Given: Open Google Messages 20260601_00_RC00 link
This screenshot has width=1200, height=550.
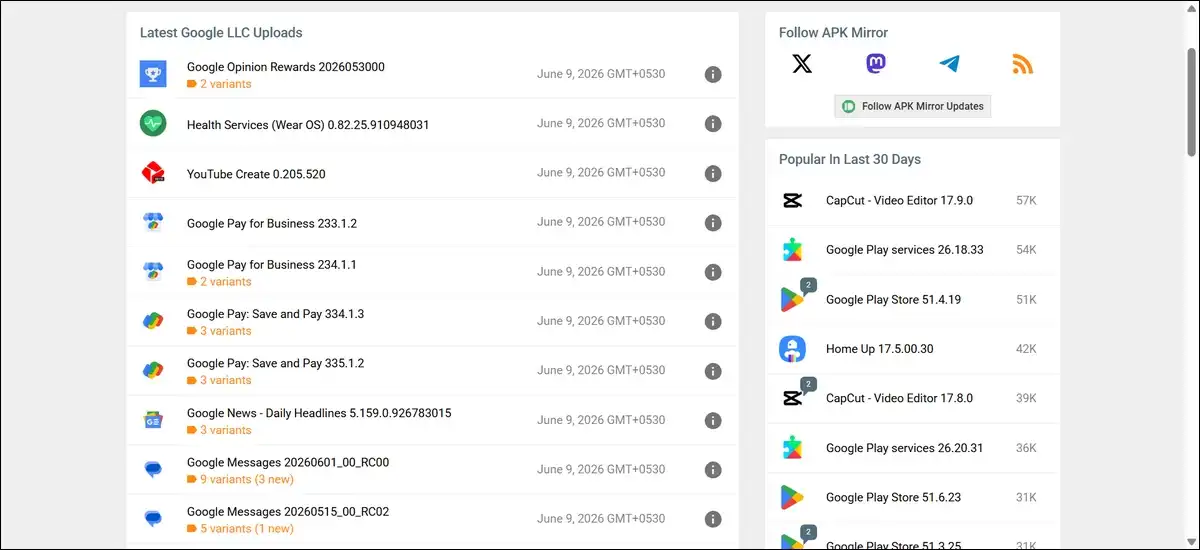Looking at the screenshot, I should click(x=288, y=462).
